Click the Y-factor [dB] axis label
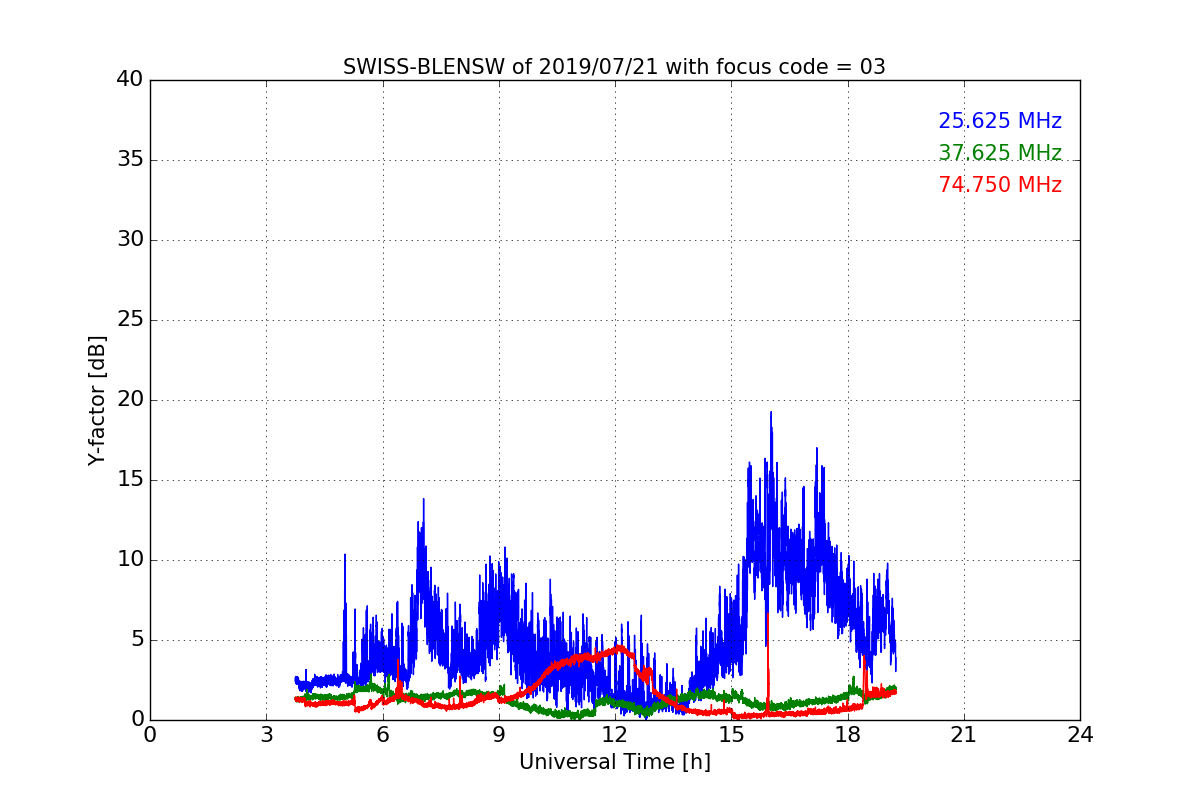This screenshot has width=1200, height=800. pyautogui.click(x=96, y=400)
